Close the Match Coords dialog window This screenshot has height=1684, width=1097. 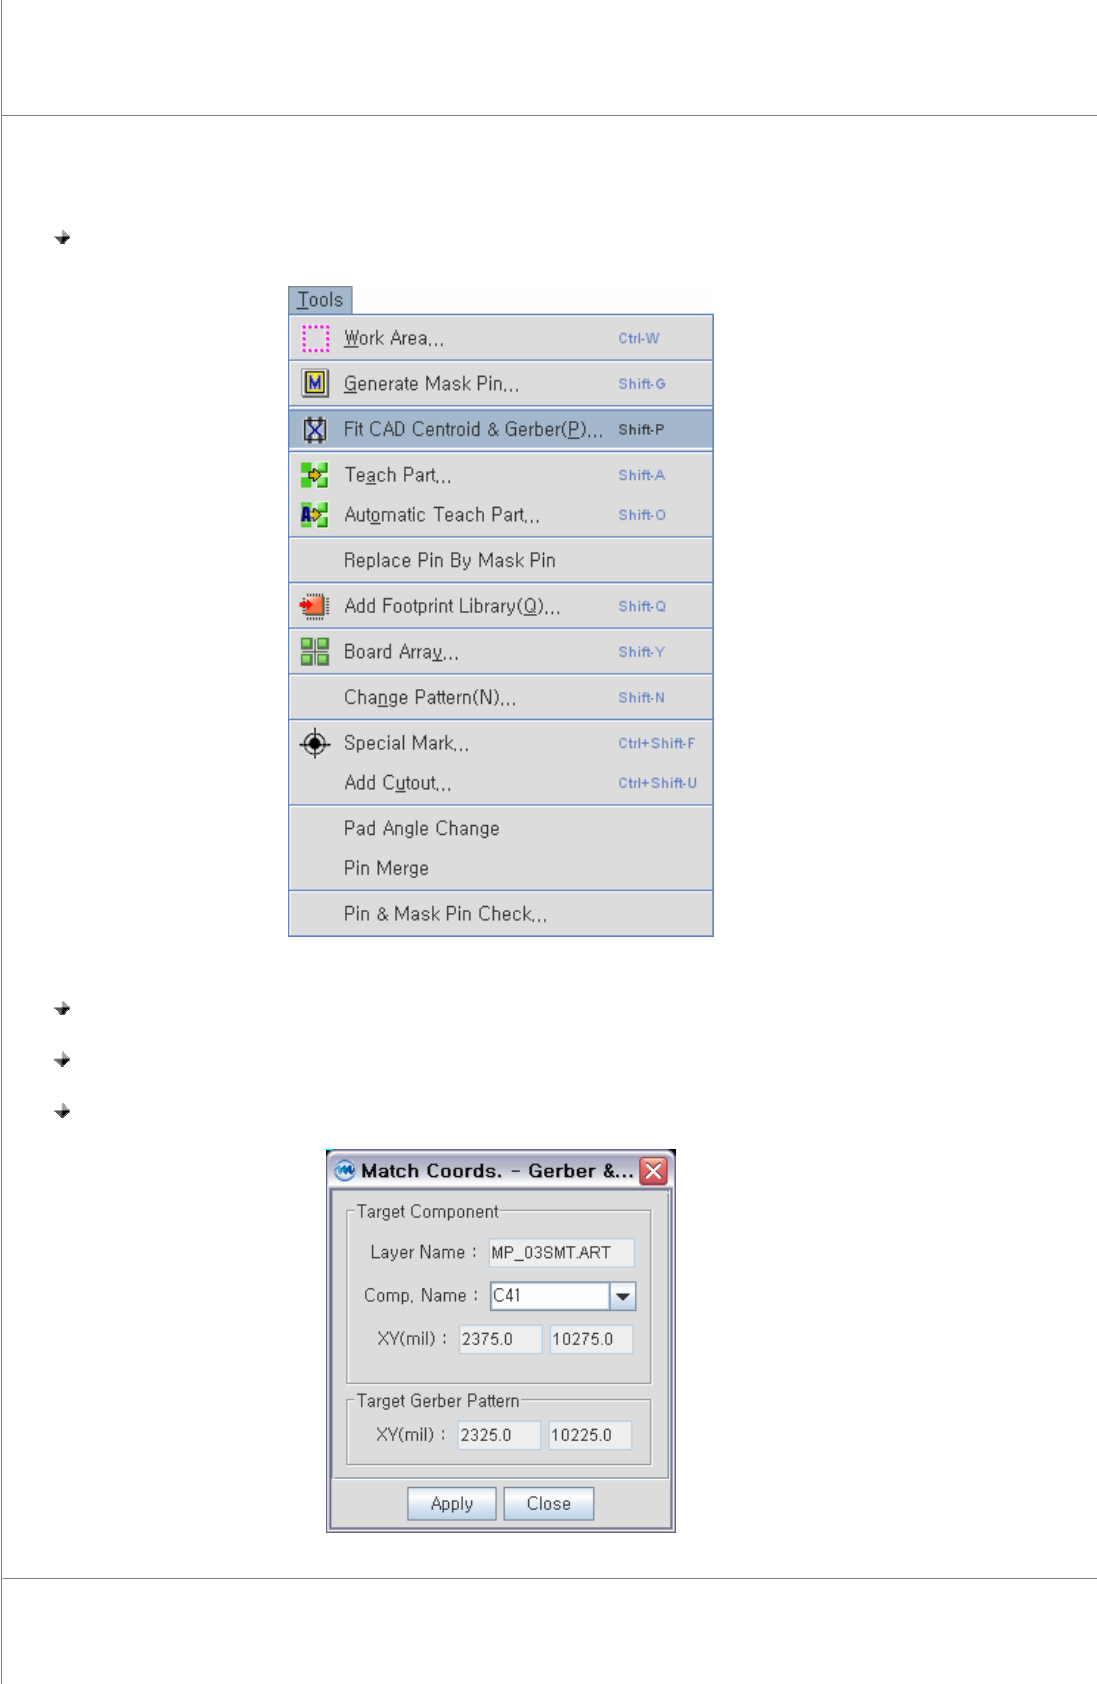tap(654, 1171)
